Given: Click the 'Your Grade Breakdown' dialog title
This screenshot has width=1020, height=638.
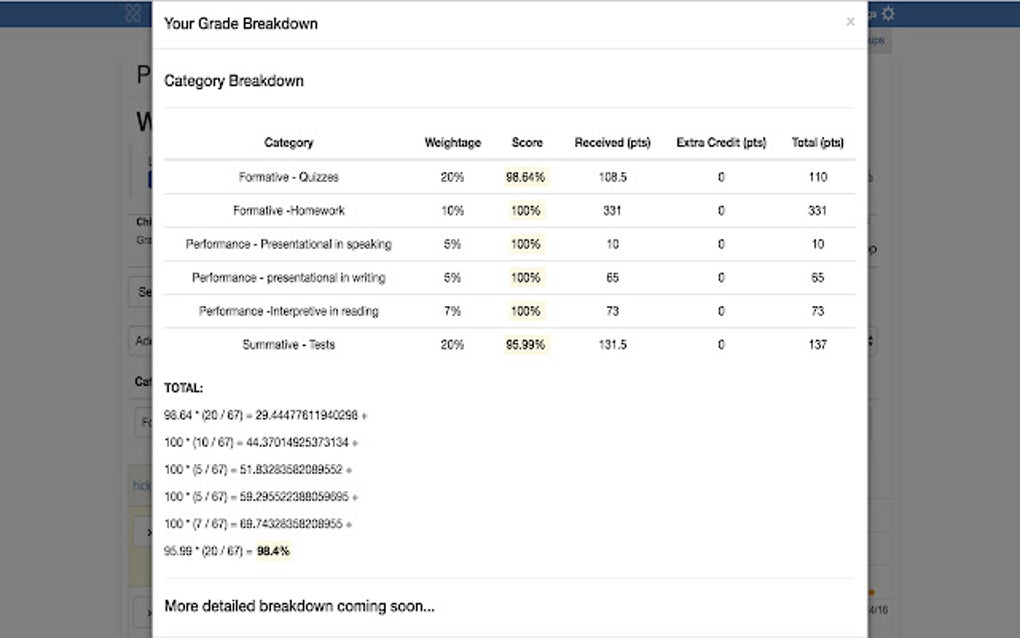Looking at the screenshot, I should pyautogui.click(x=240, y=23).
